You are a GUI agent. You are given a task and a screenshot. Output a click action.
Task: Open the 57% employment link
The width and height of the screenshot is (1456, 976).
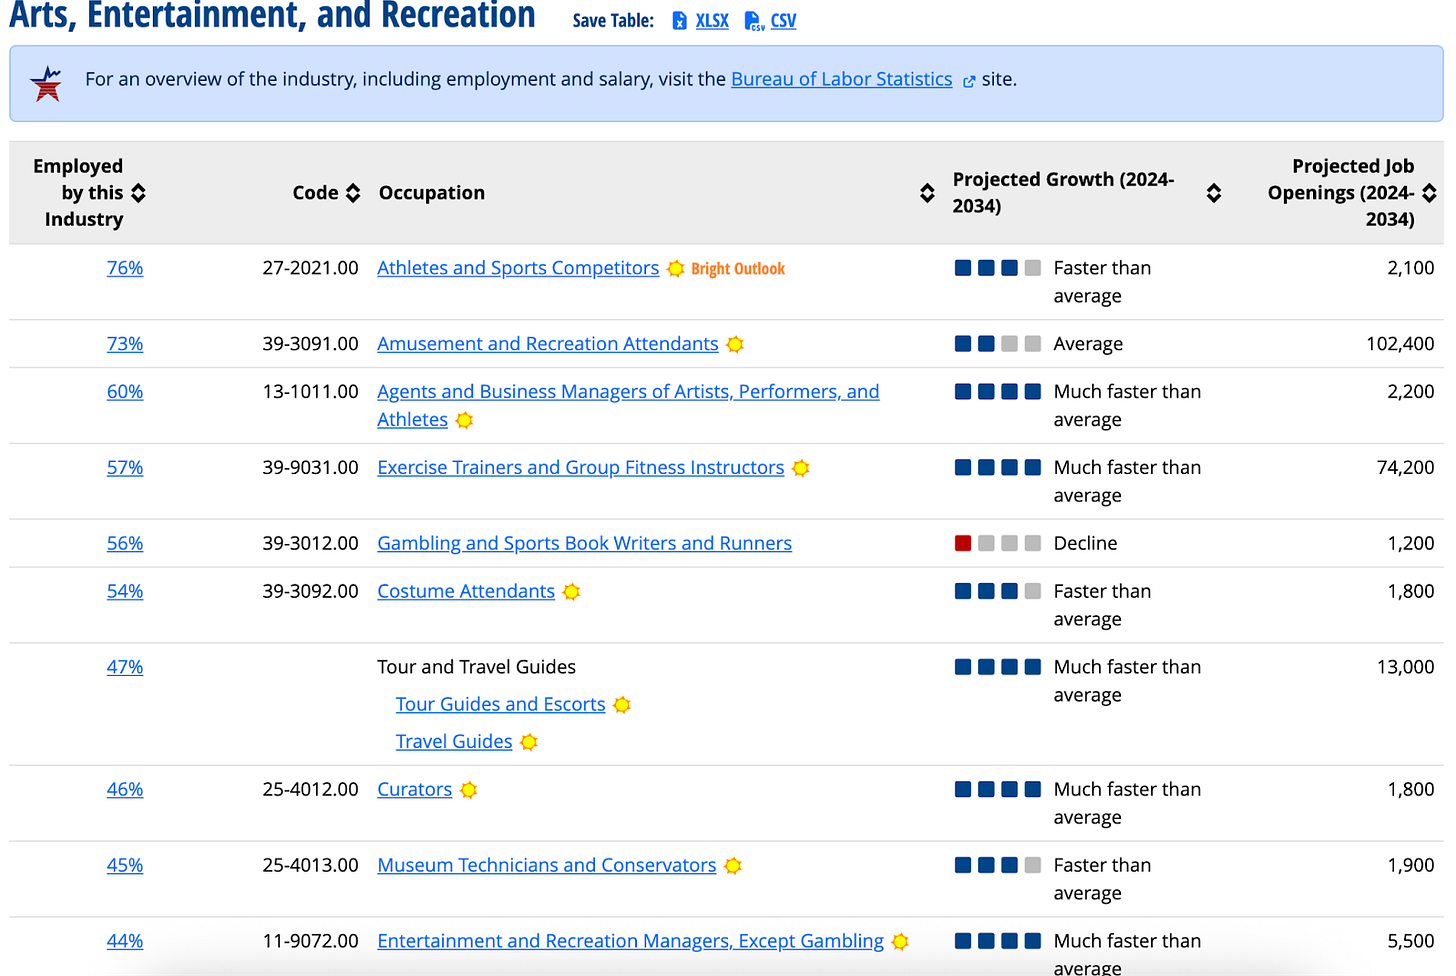pyautogui.click(x=125, y=468)
